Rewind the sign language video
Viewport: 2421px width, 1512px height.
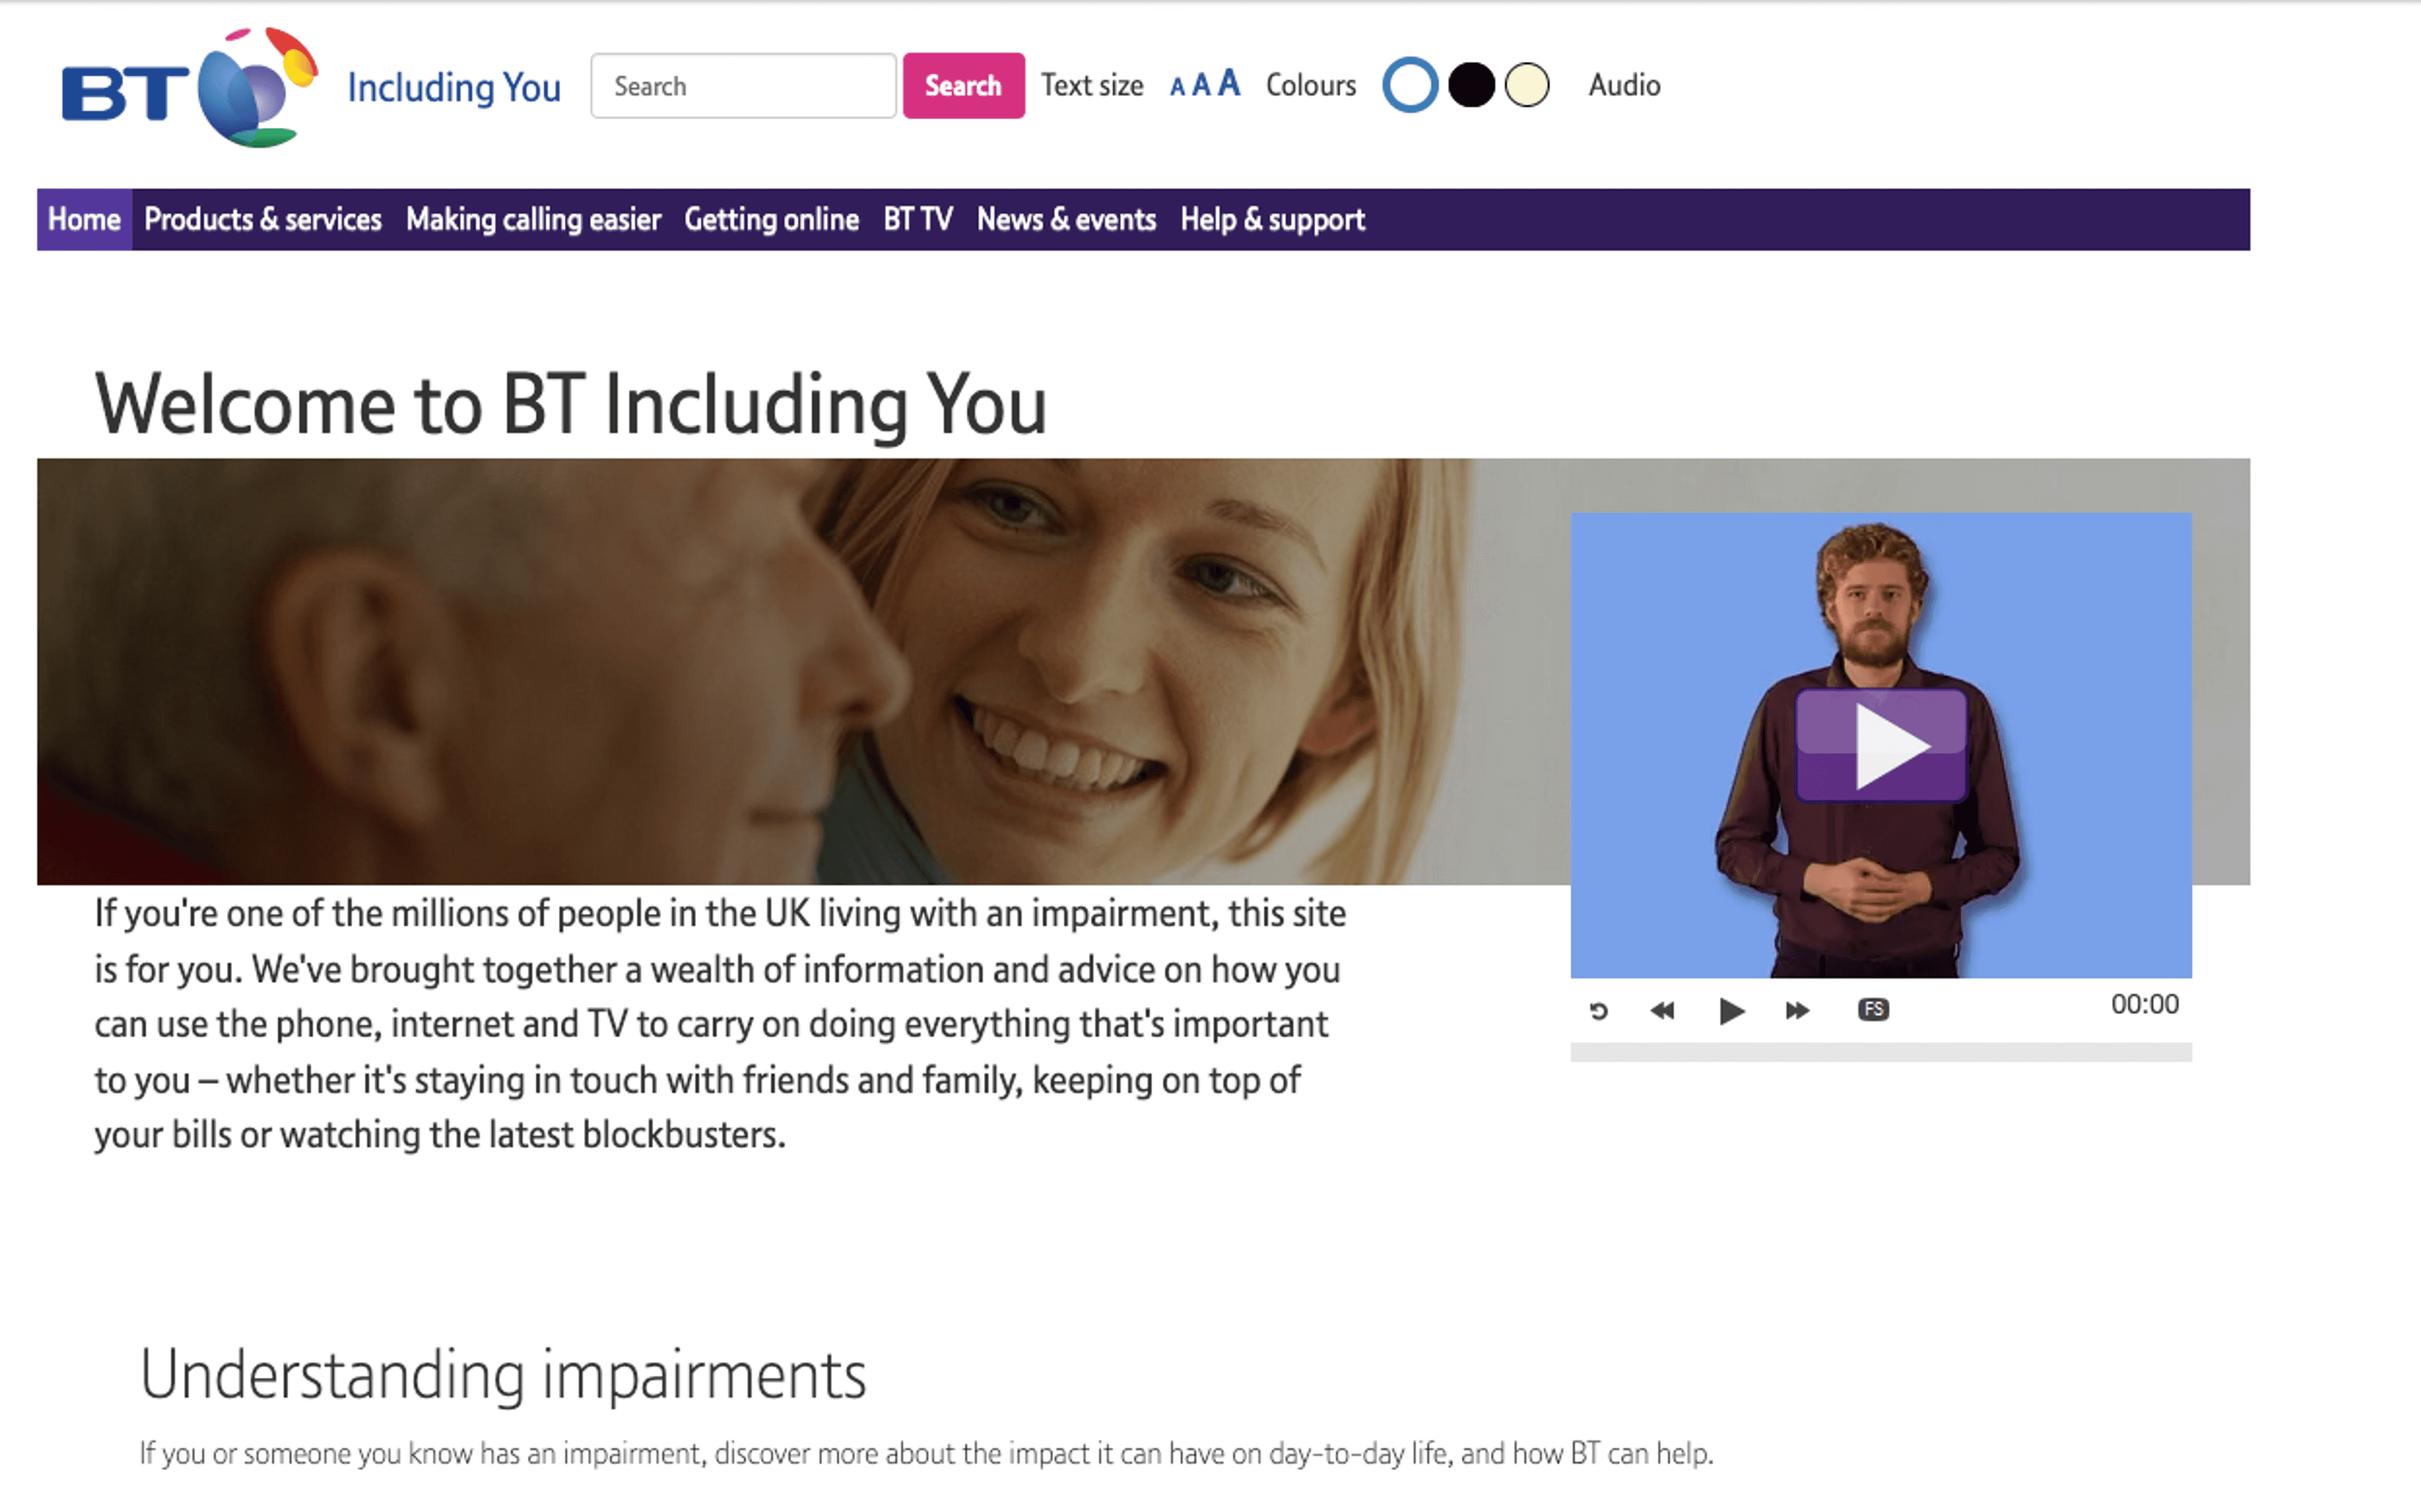(x=1662, y=1011)
